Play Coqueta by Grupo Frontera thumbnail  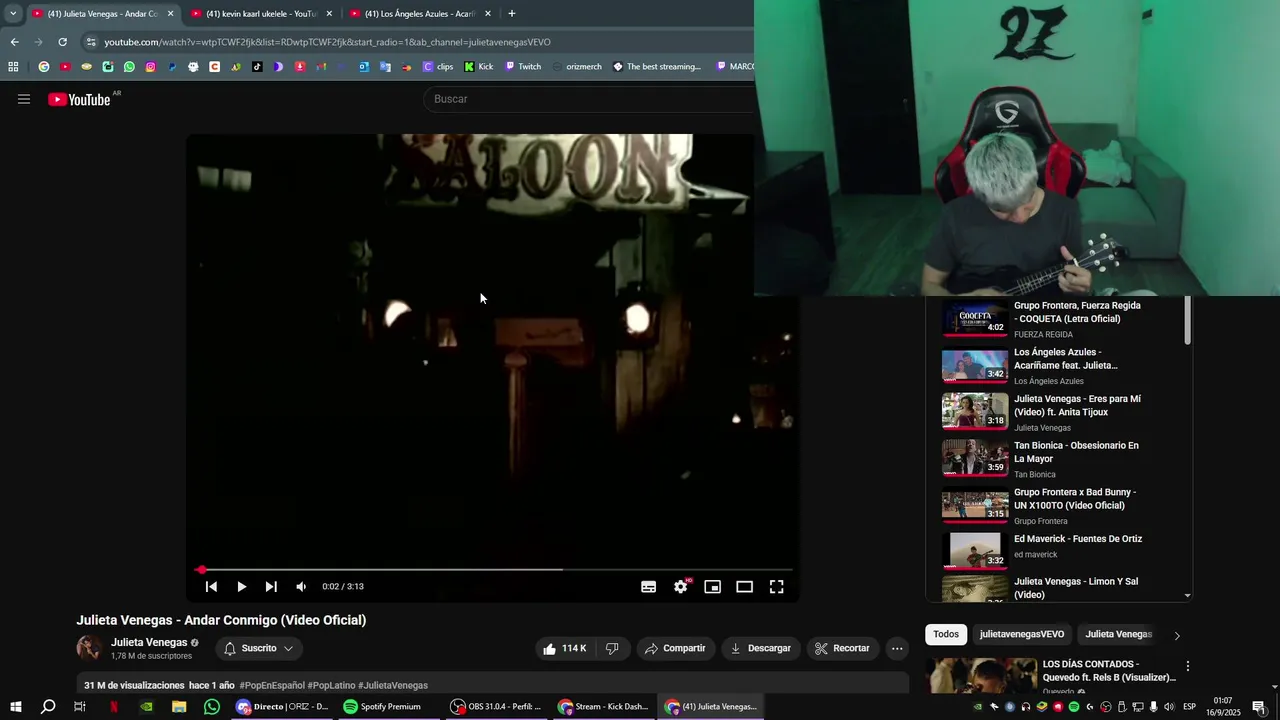tap(975, 319)
